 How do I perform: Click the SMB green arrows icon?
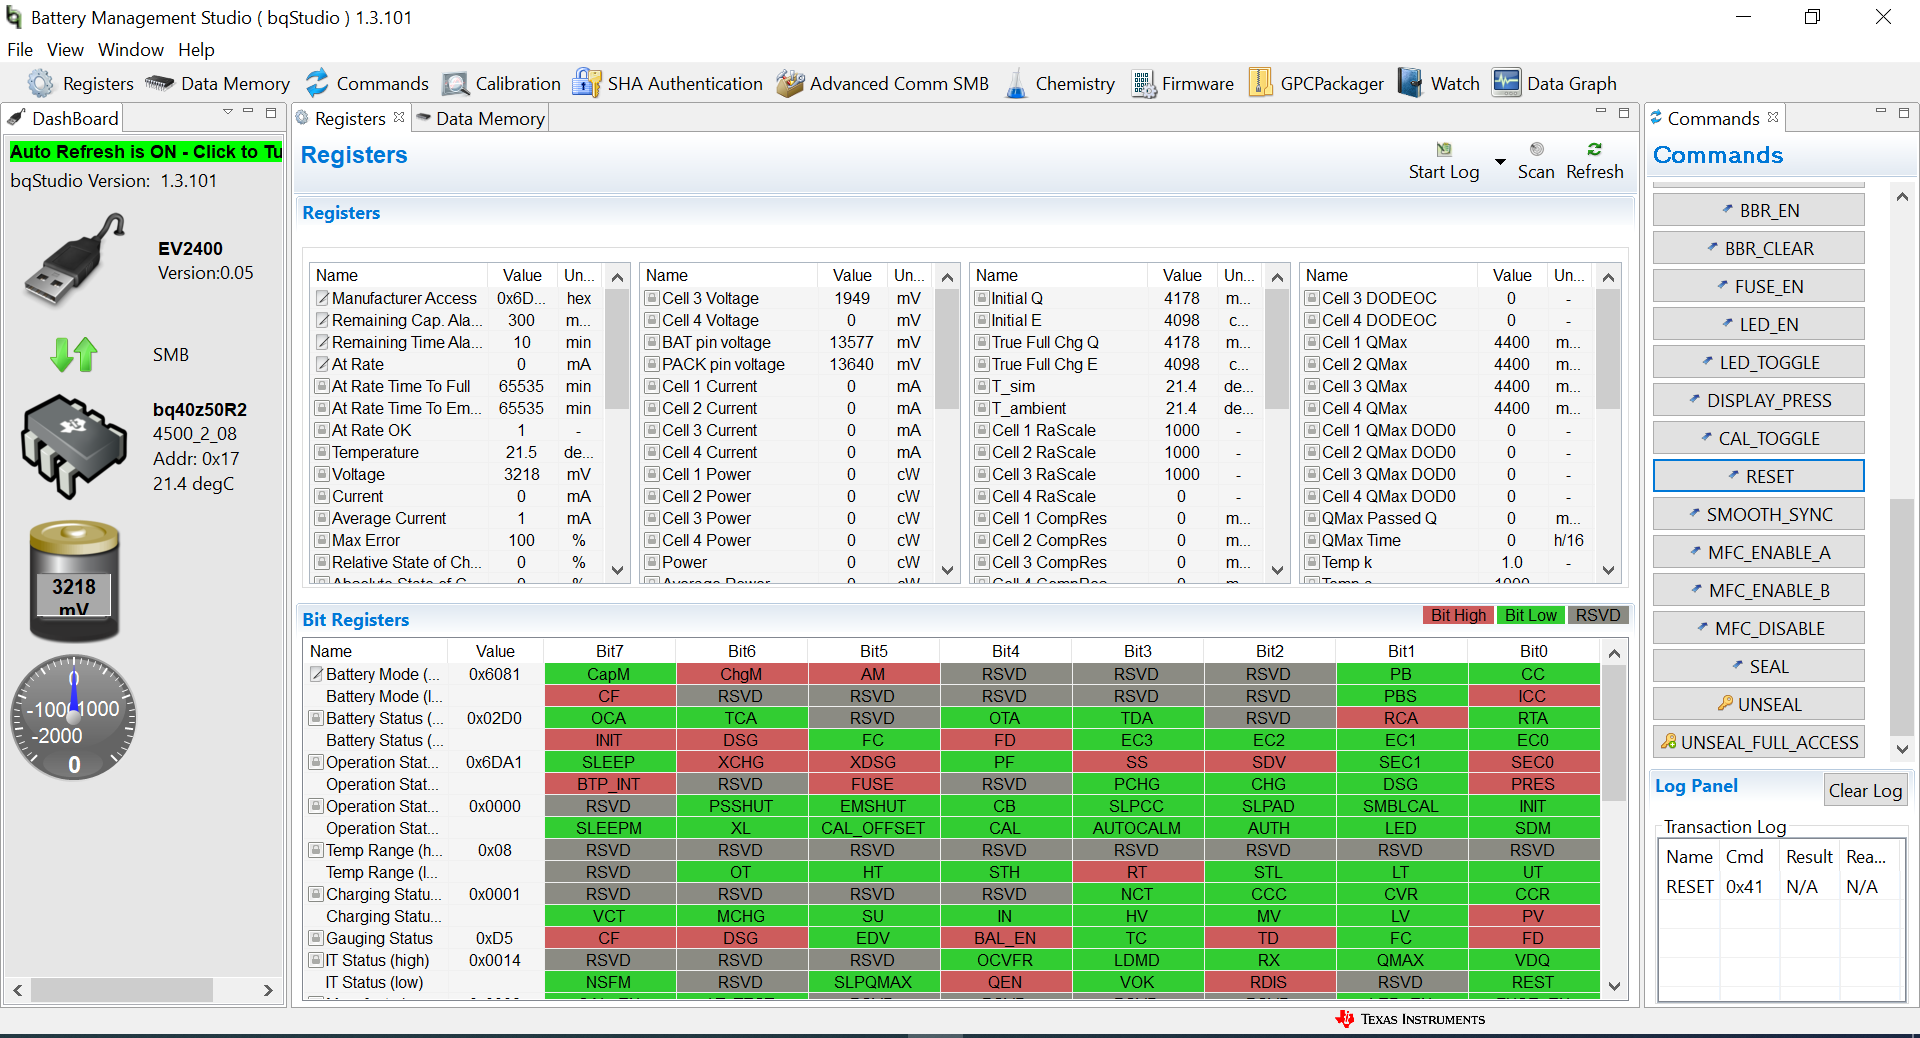point(74,354)
